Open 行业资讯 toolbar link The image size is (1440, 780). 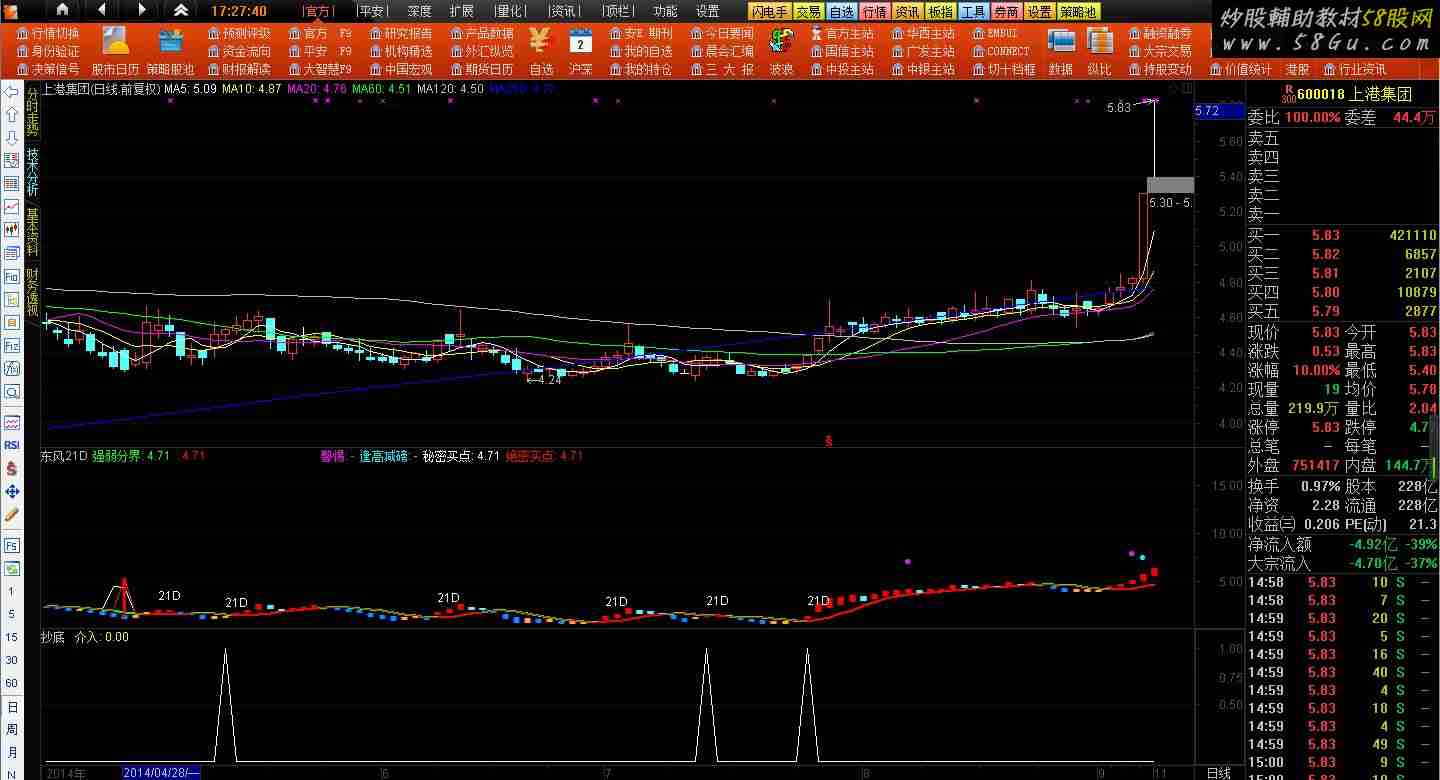(1355, 69)
